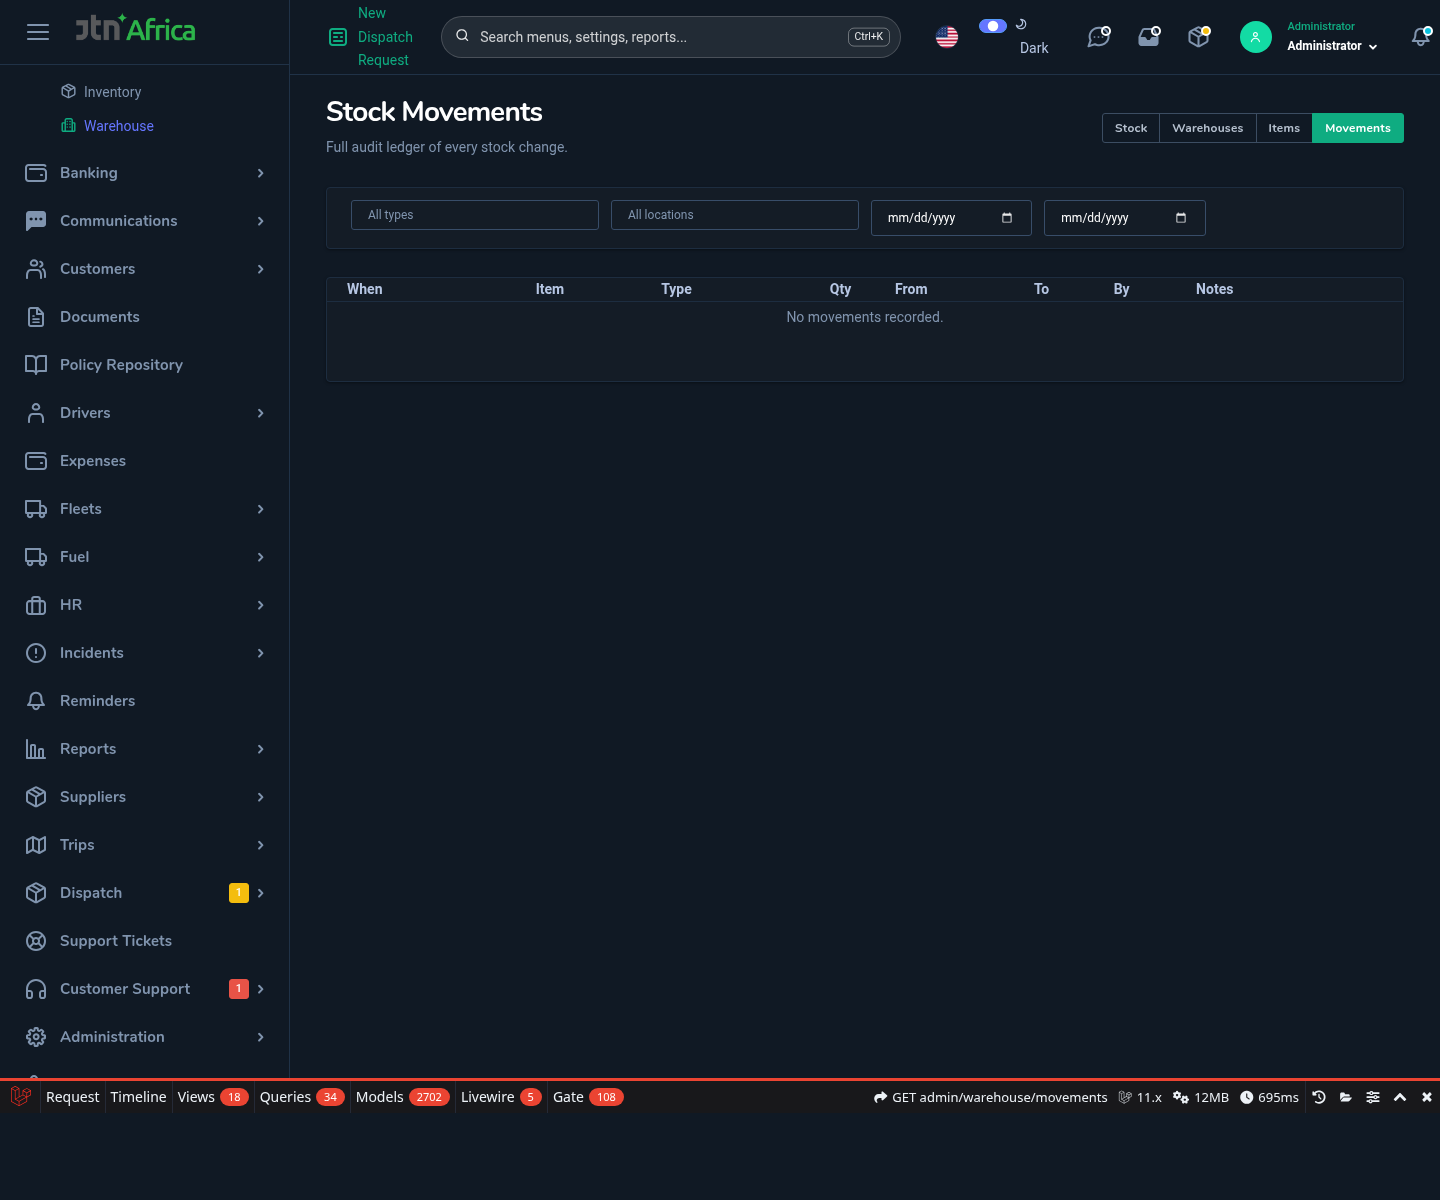This screenshot has width=1440, height=1200.
Task: Open debugbar folder icon
Action: [x=1346, y=1097]
